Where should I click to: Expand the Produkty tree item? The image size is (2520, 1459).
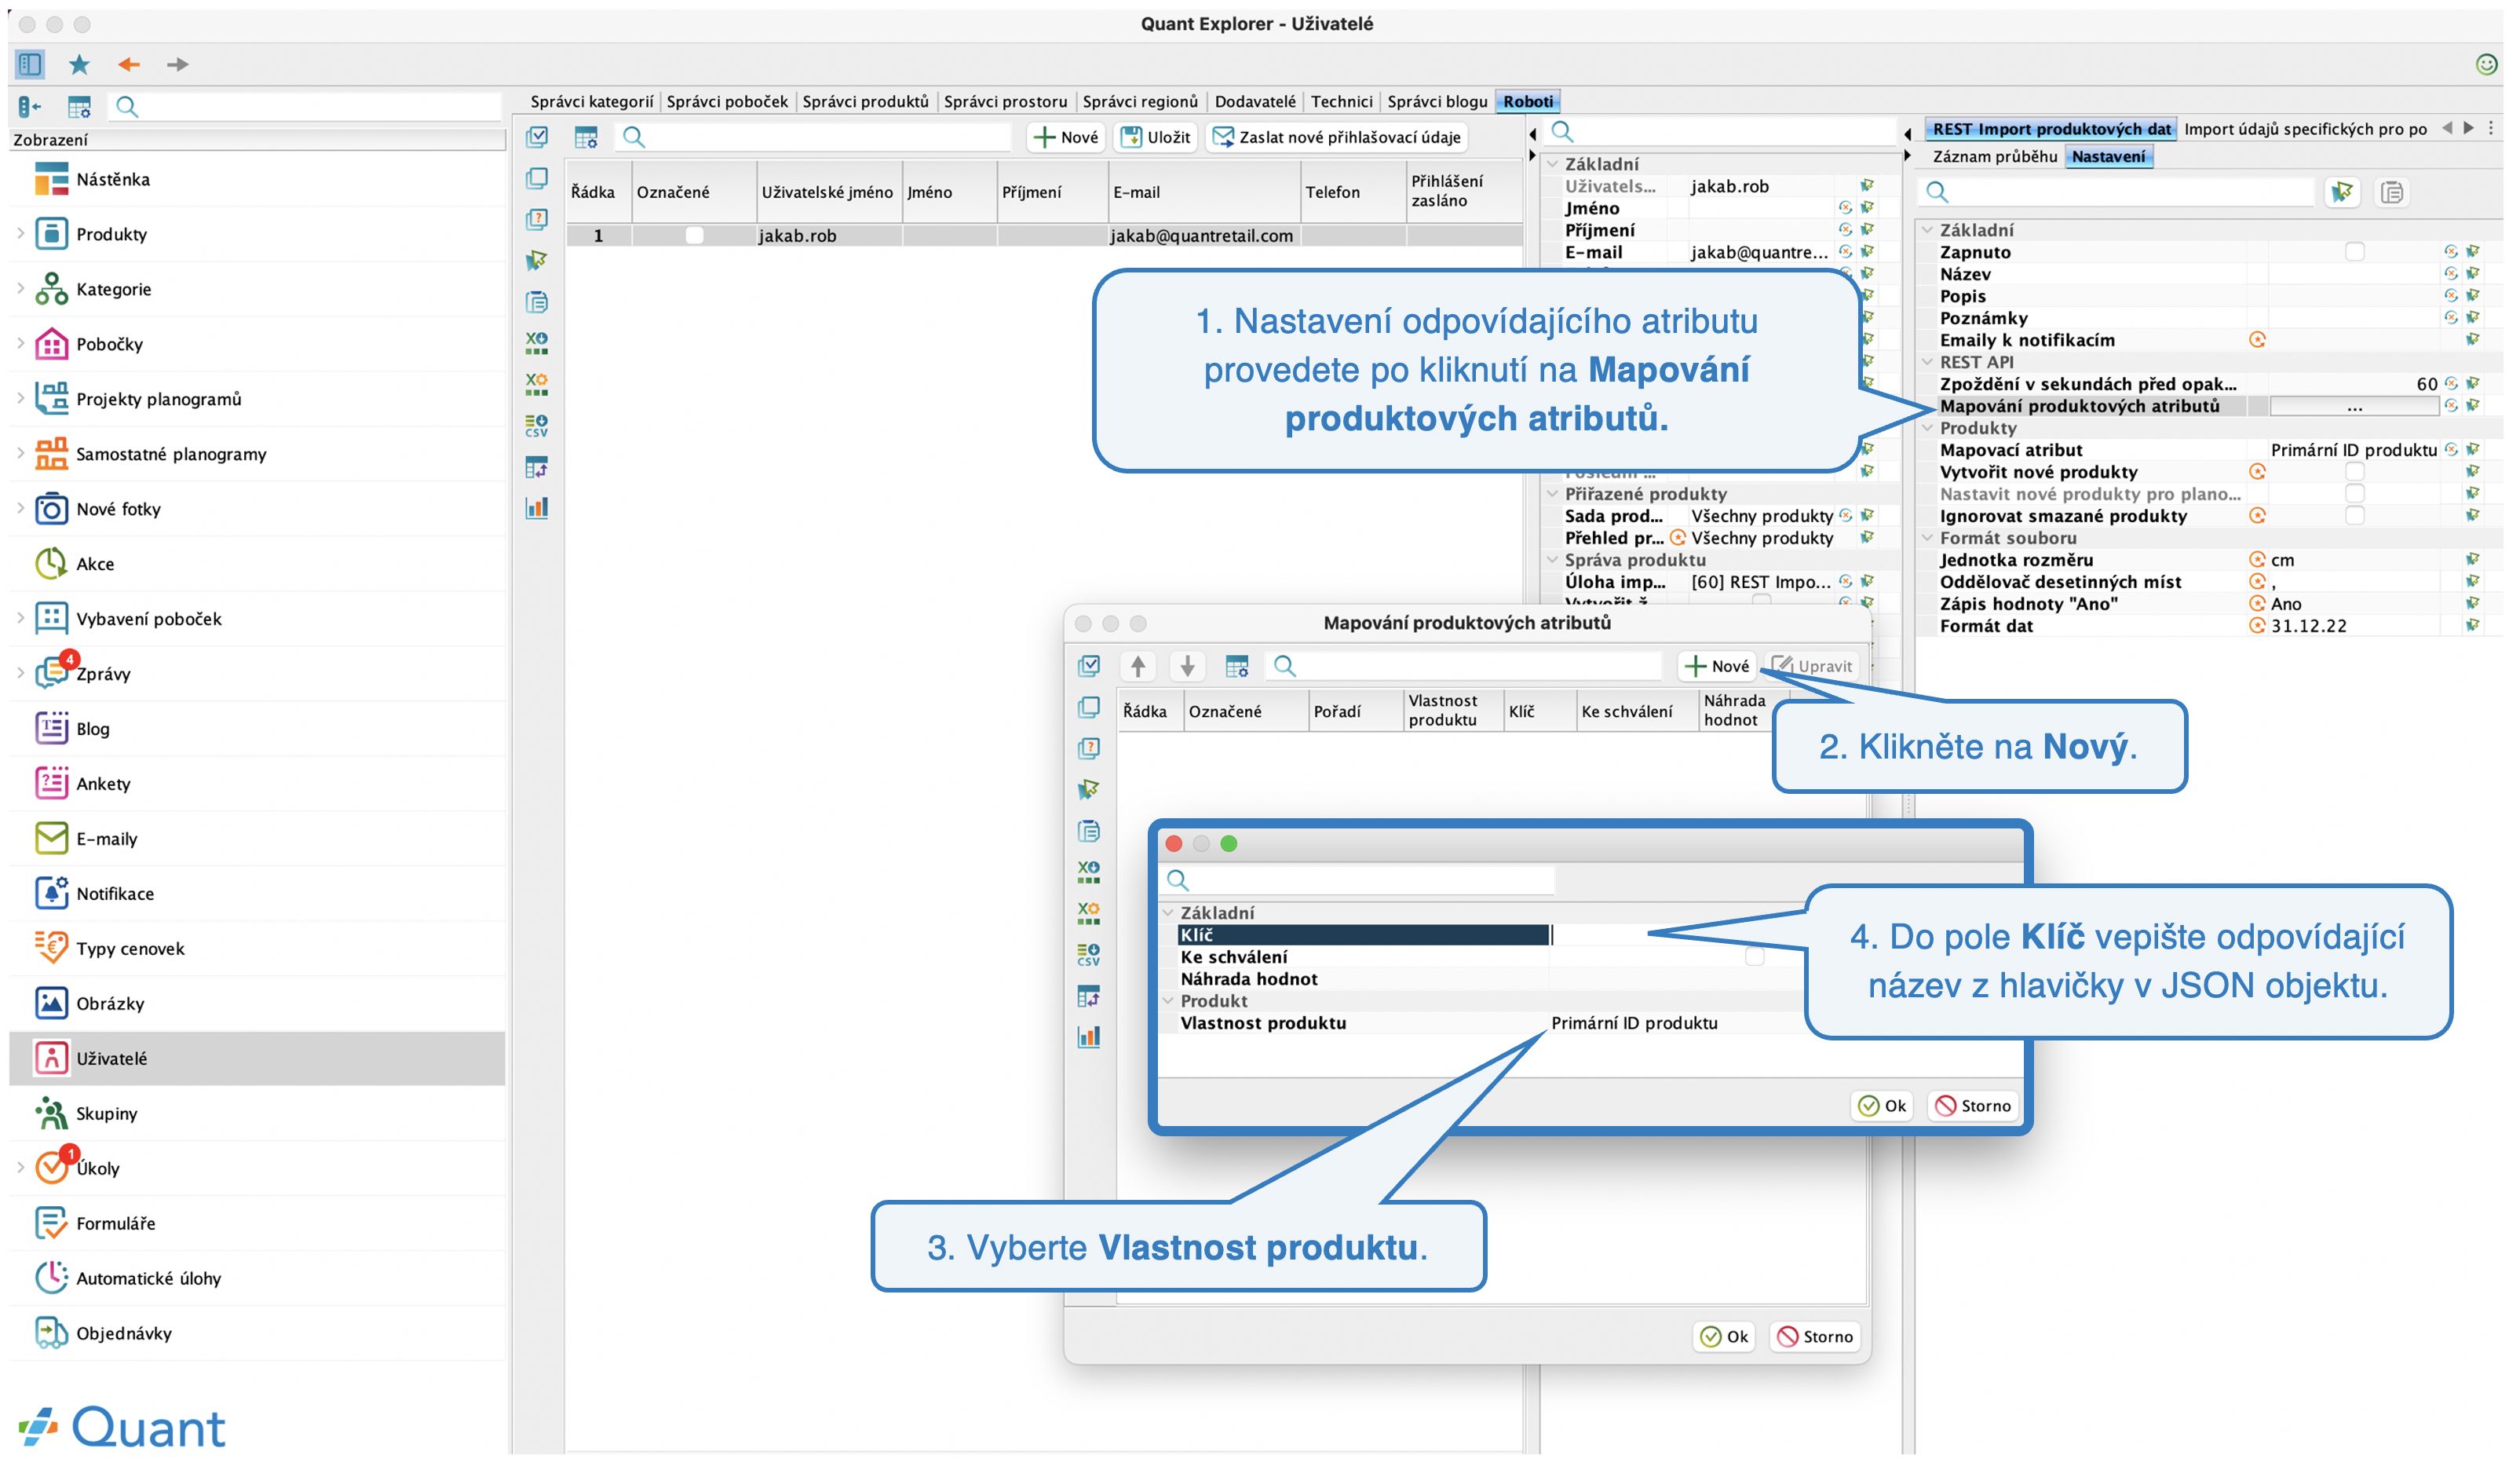tap(21, 234)
